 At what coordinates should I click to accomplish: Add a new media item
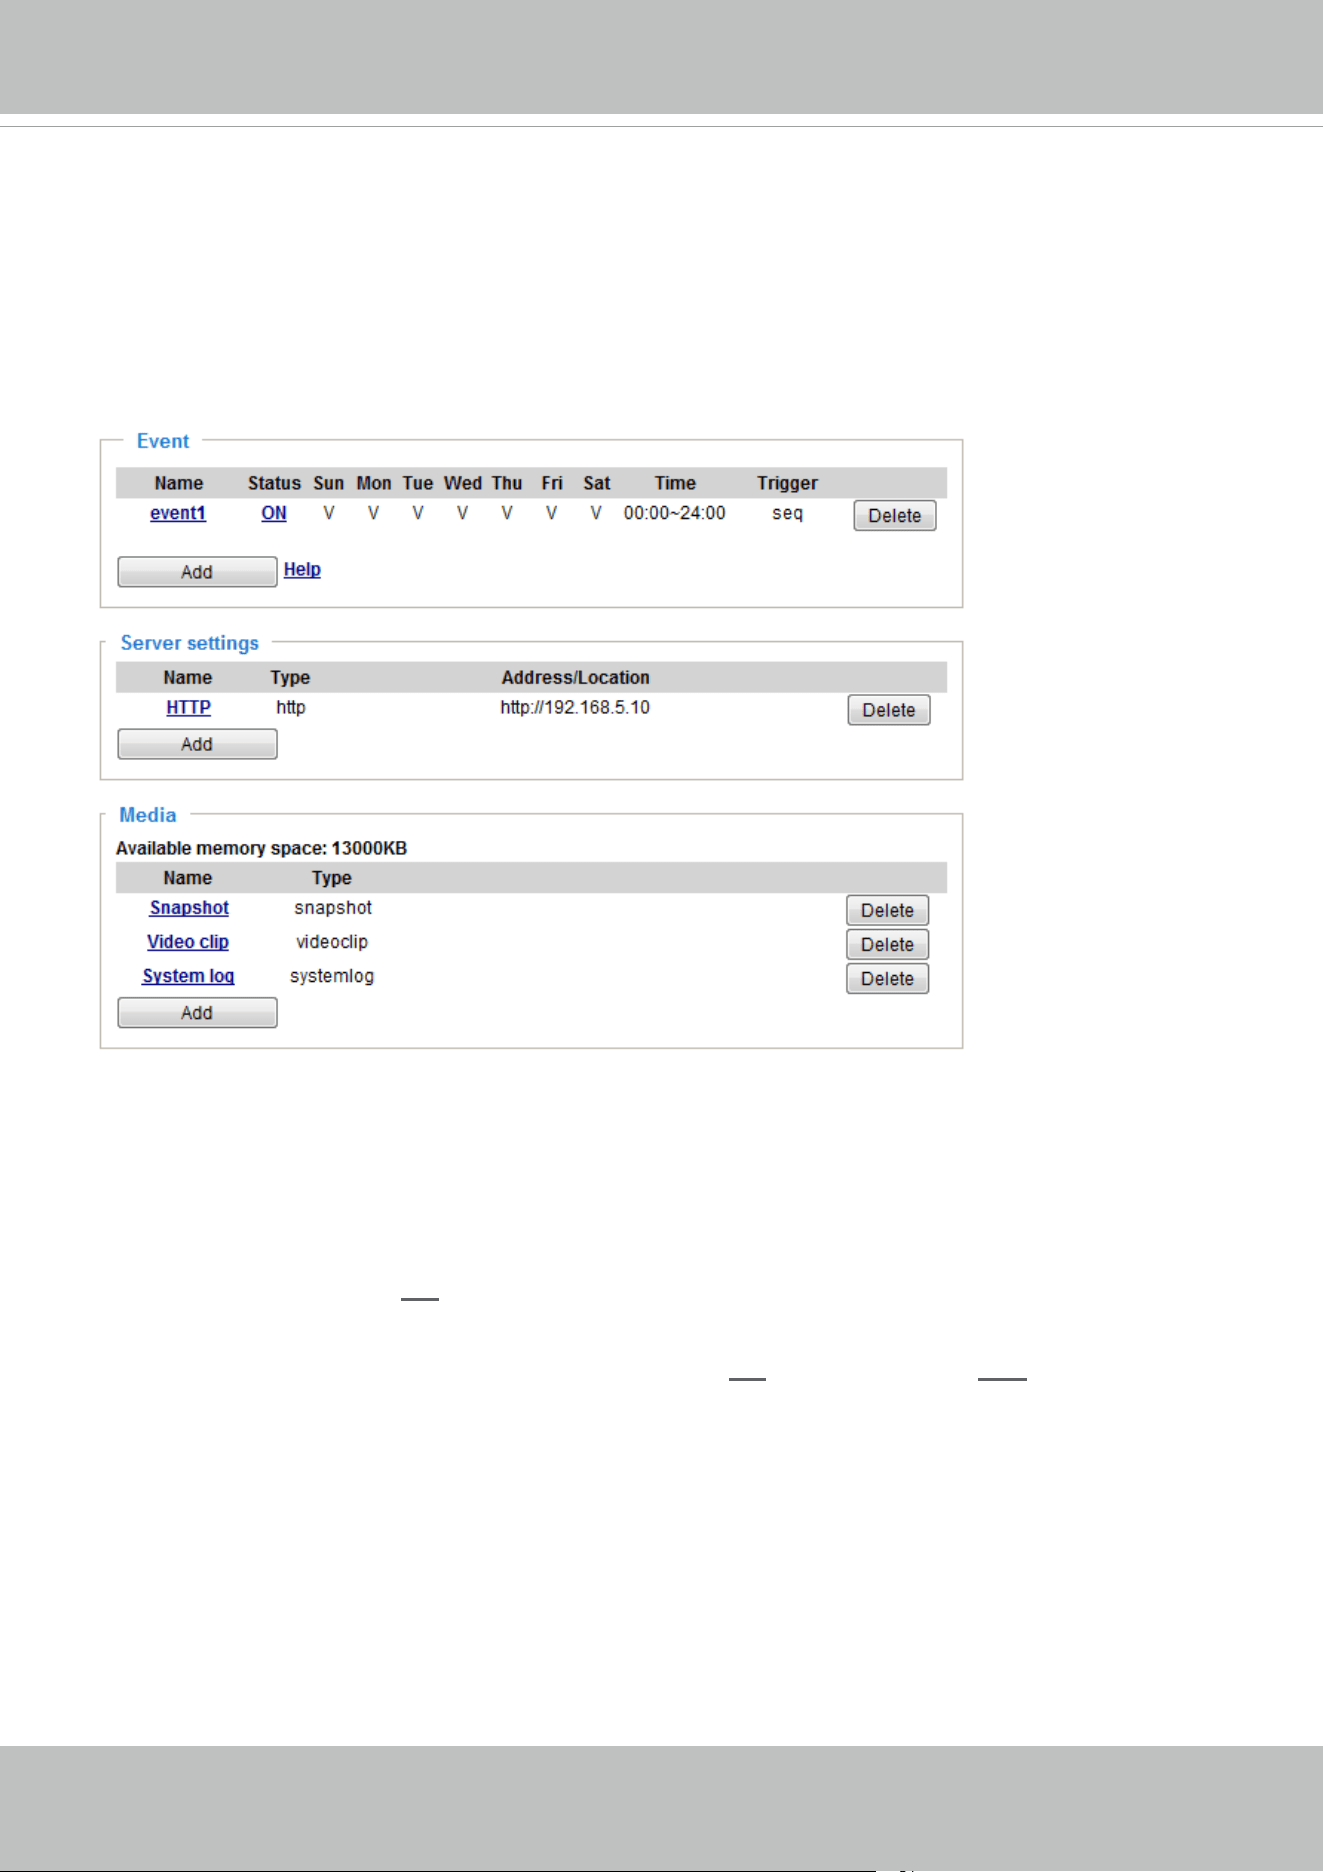[x=197, y=1013]
